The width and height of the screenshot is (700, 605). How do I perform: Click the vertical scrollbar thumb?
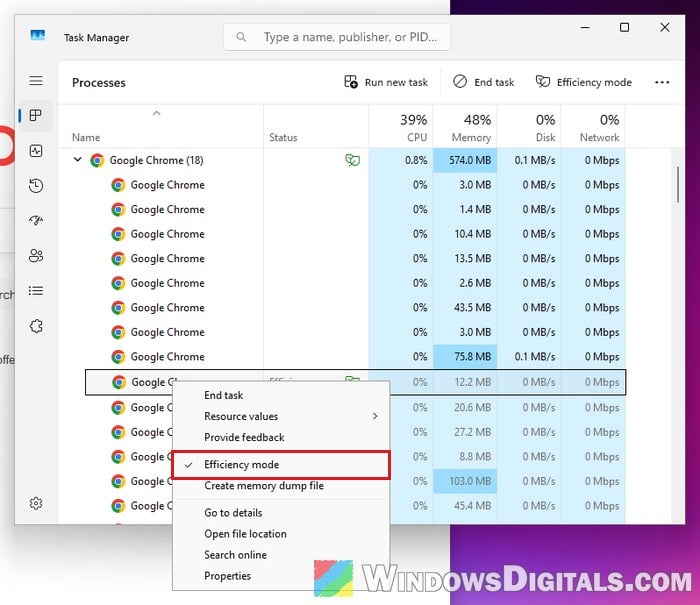678,185
